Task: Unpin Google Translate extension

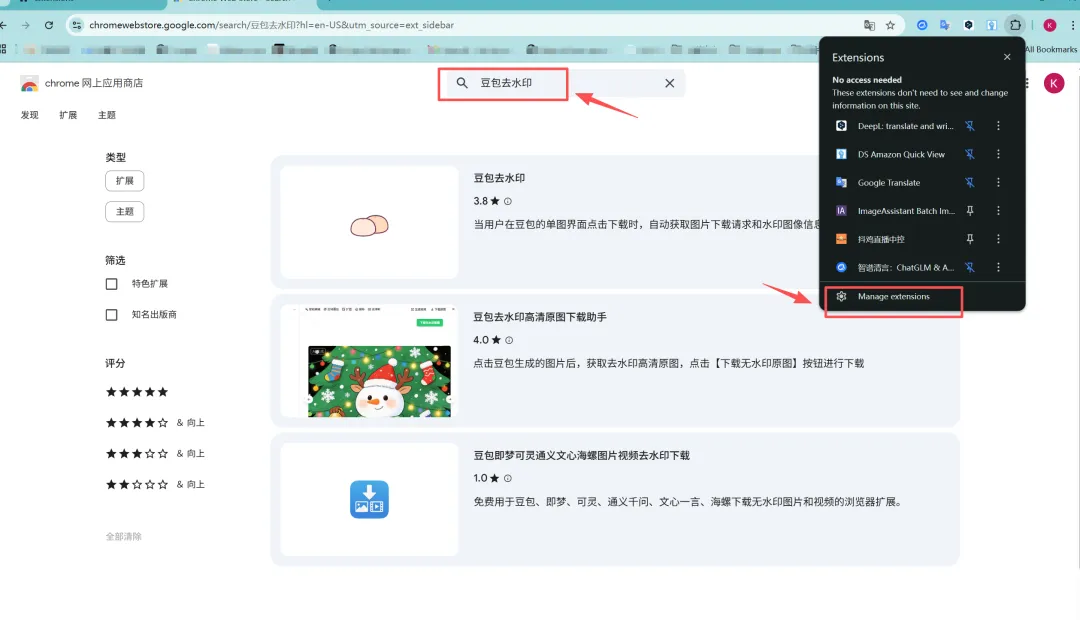Action: pyautogui.click(x=970, y=183)
